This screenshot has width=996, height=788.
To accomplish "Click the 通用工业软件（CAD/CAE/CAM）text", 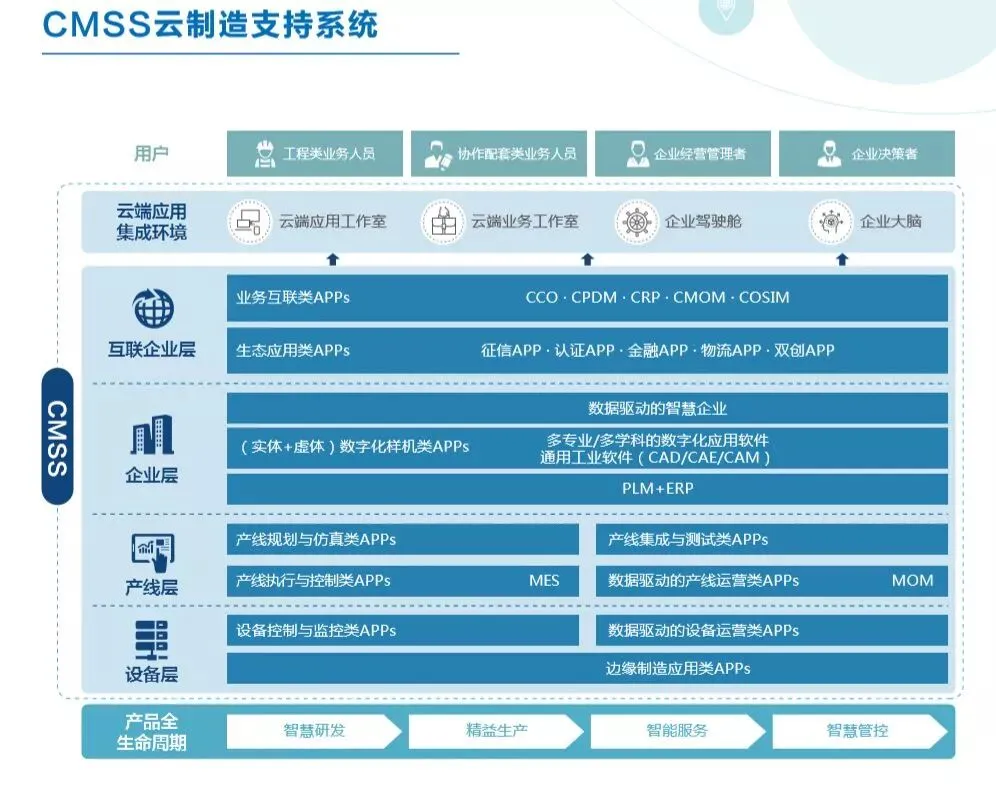I will [655, 458].
